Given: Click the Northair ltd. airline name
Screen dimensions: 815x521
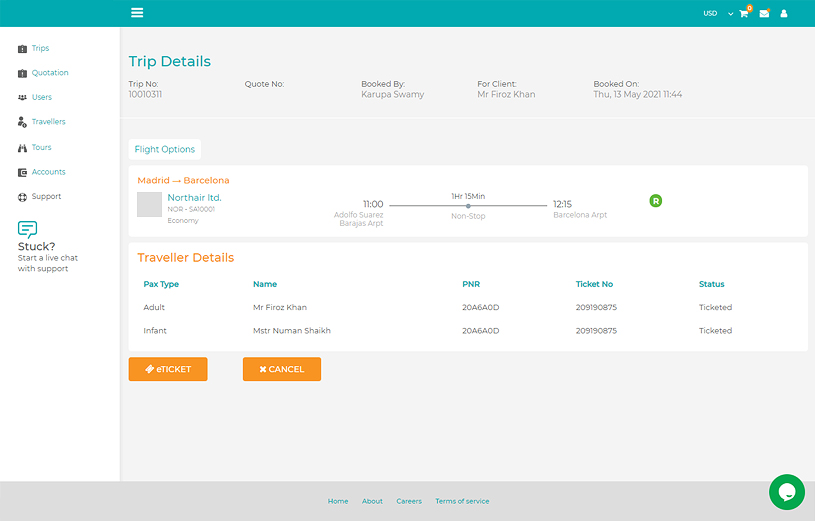Looking at the screenshot, I should (194, 198).
